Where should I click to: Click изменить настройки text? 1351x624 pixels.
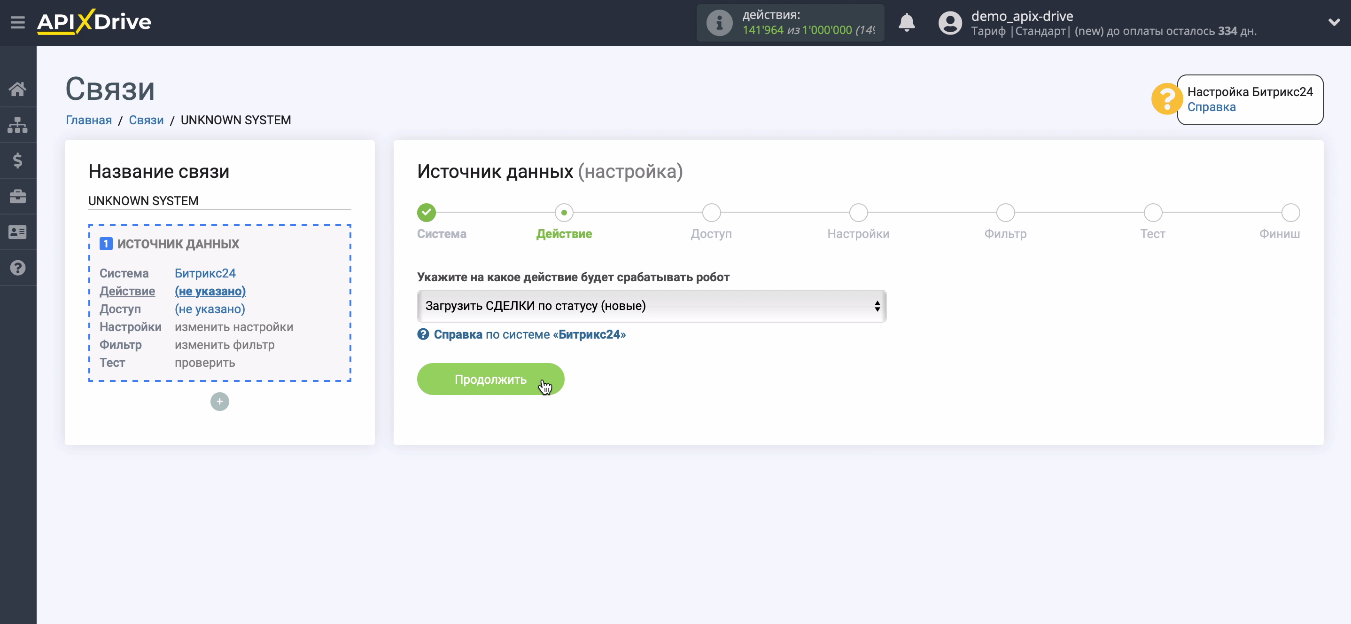(x=234, y=327)
